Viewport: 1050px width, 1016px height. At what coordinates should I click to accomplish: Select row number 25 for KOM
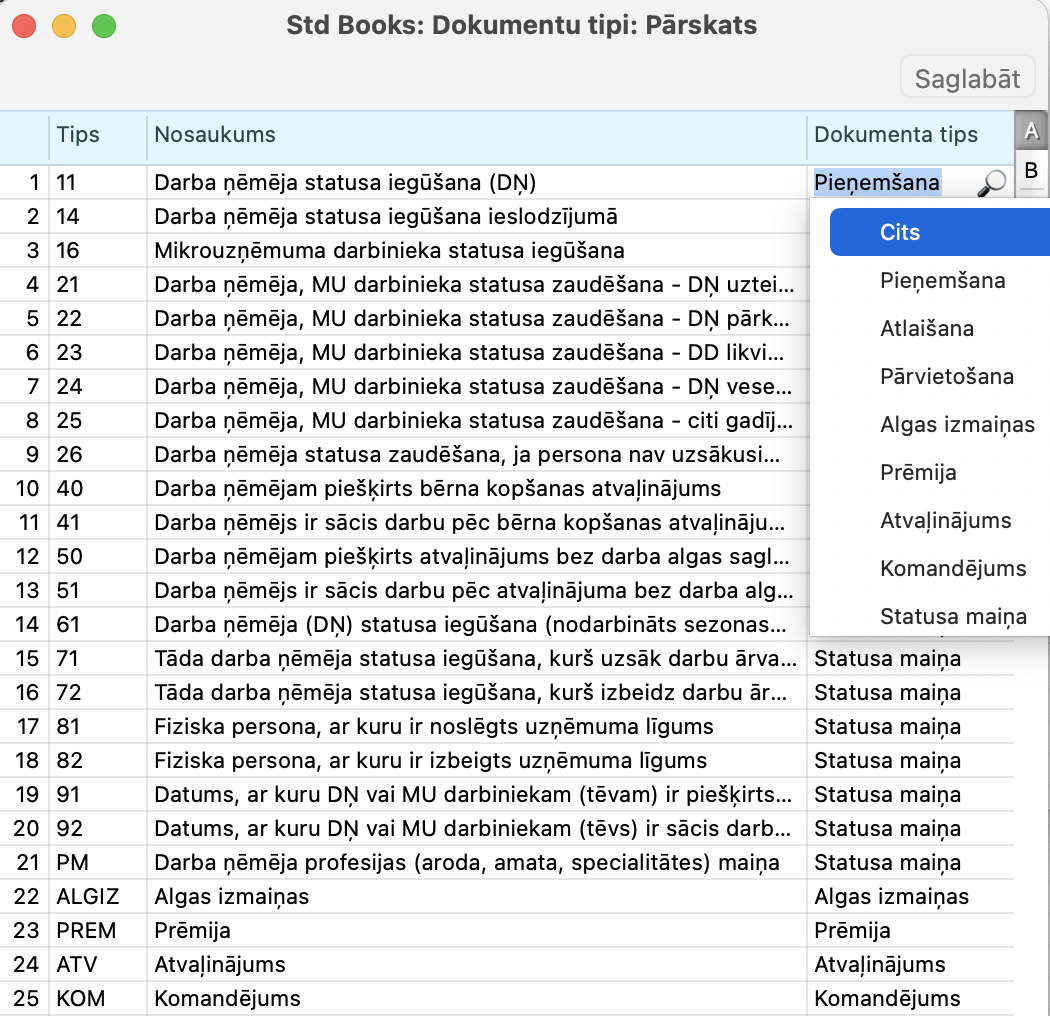26,999
